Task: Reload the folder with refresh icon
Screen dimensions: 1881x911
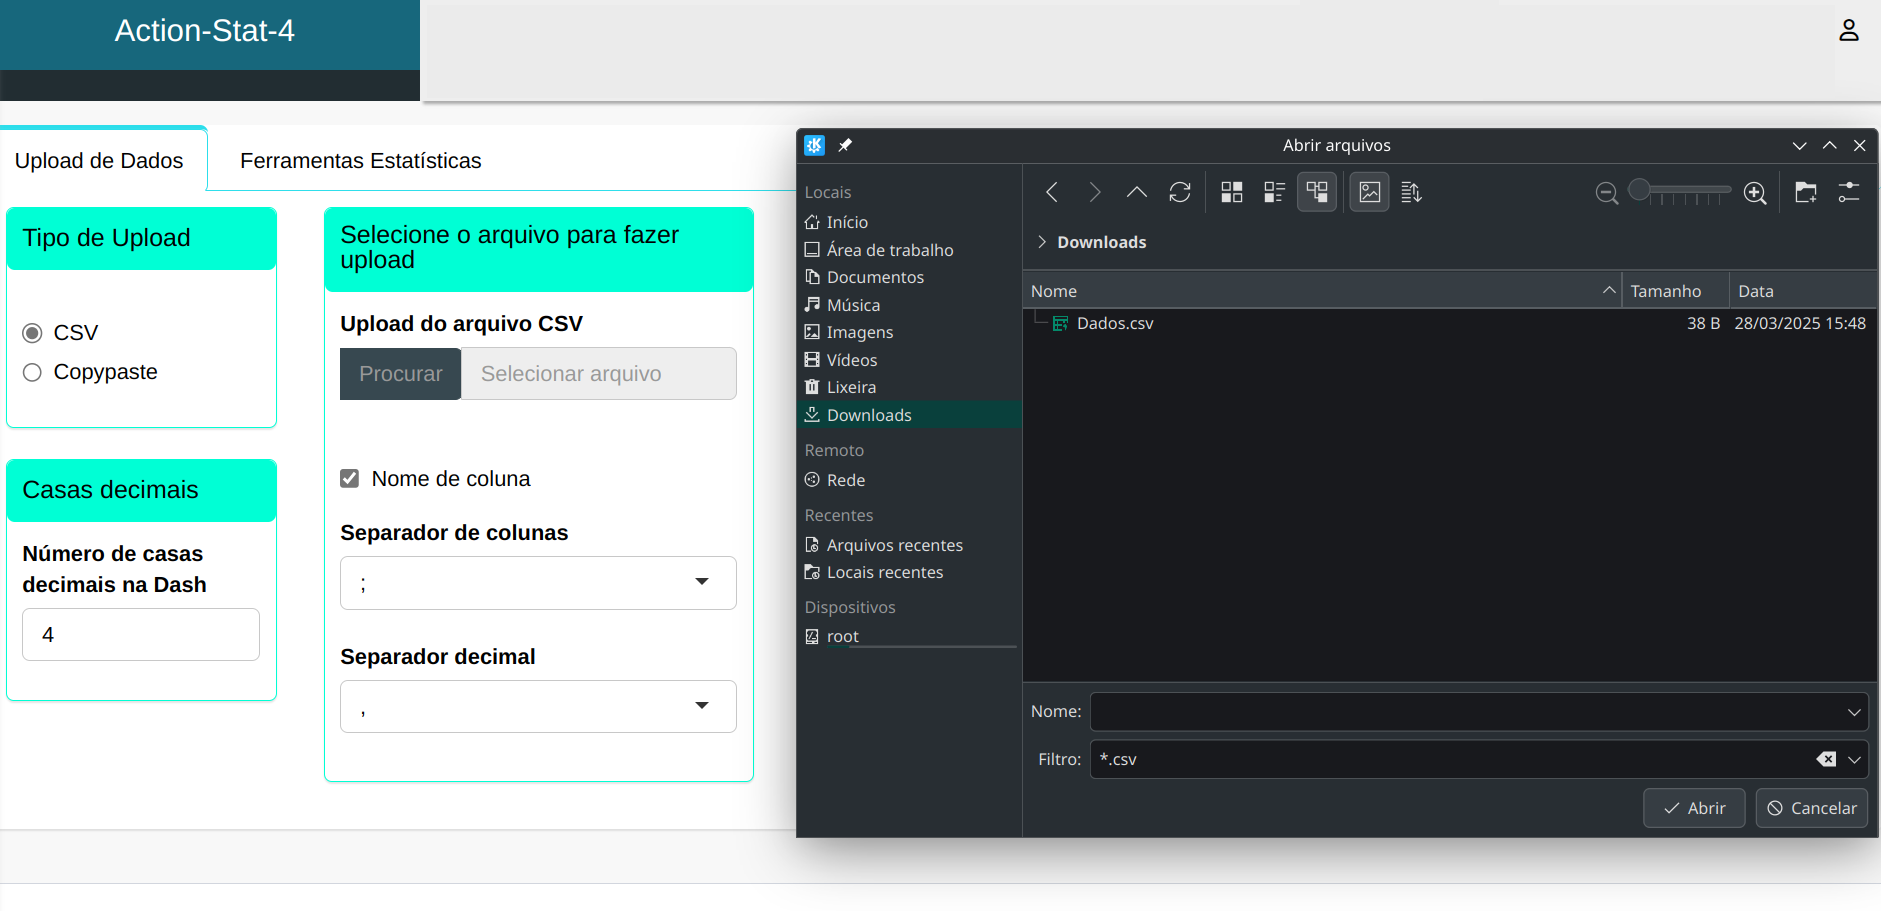Action: click(1180, 192)
